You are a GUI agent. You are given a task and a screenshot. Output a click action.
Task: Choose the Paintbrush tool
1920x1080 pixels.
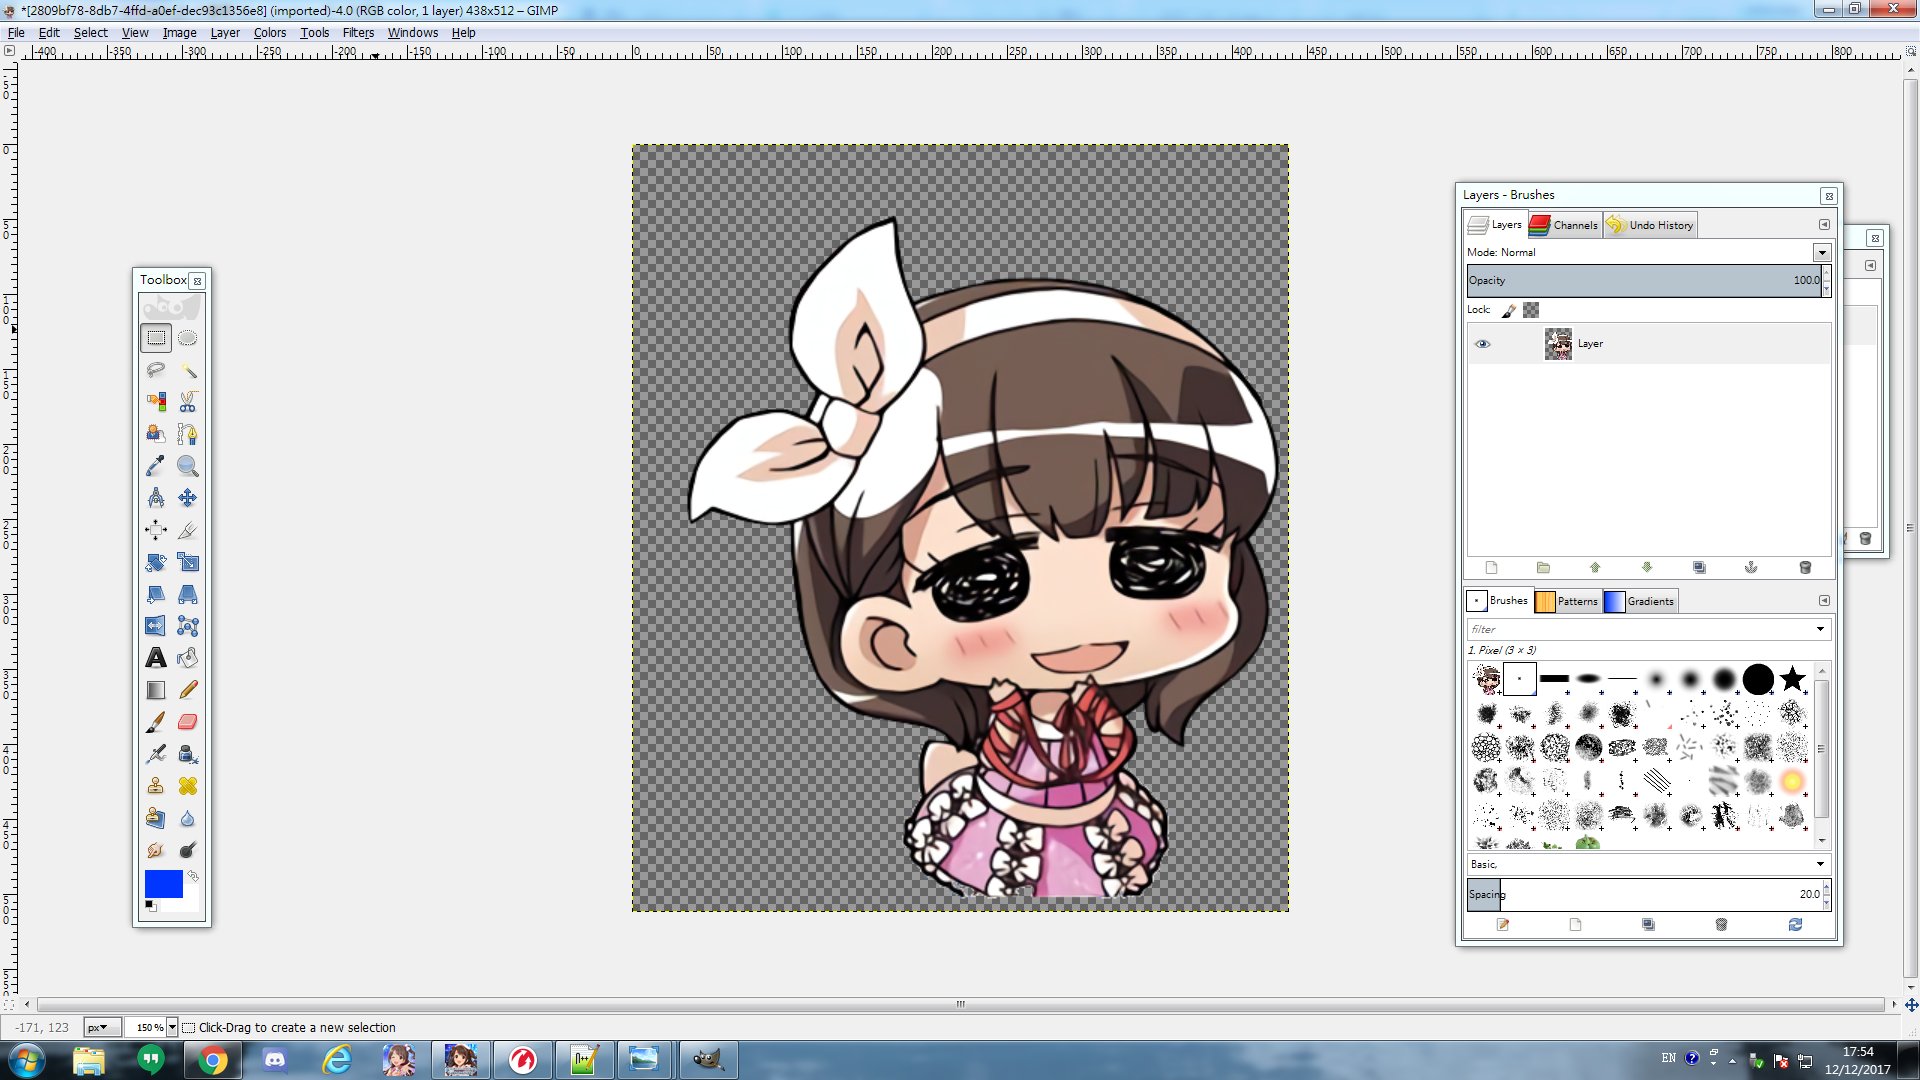point(156,722)
